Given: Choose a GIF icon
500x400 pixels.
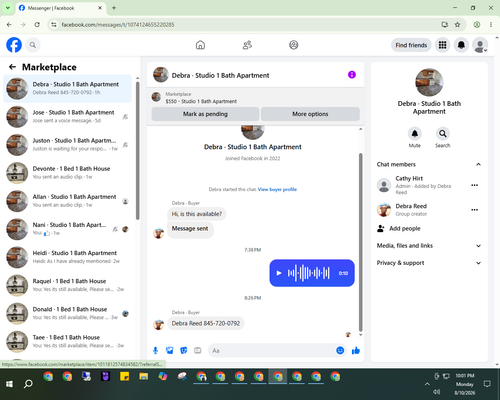Looking at the screenshot, I should coord(198,350).
